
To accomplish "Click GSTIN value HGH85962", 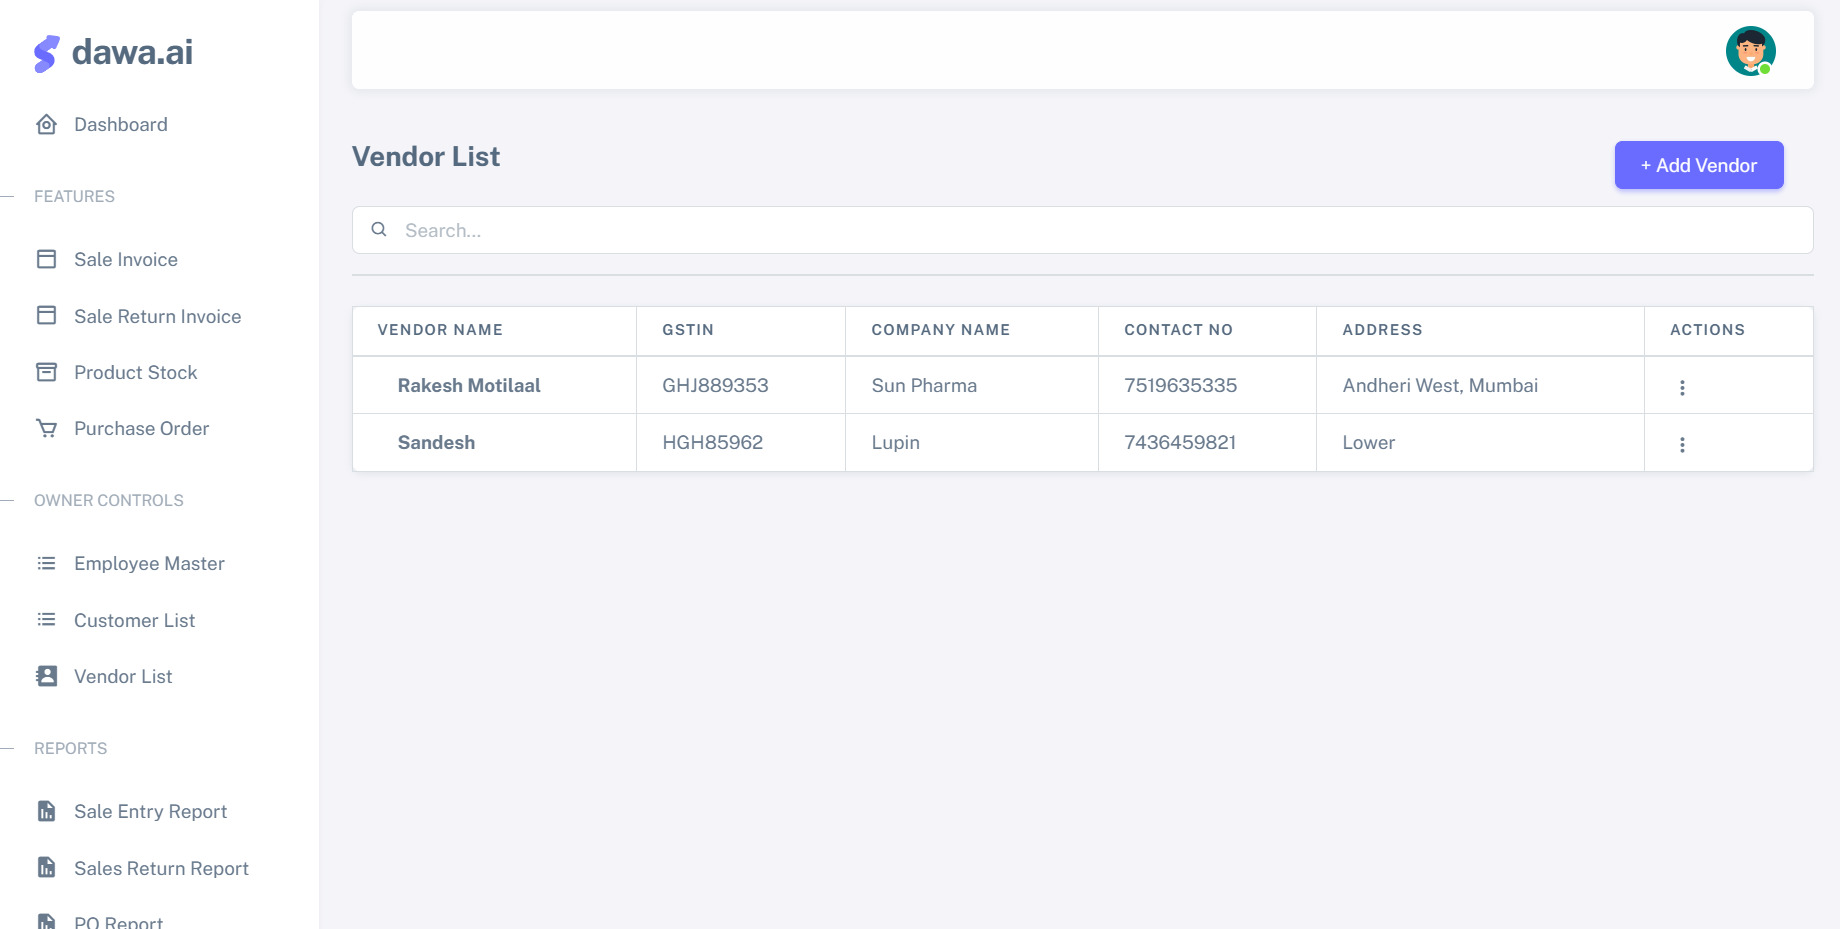I will pyautogui.click(x=713, y=442).
